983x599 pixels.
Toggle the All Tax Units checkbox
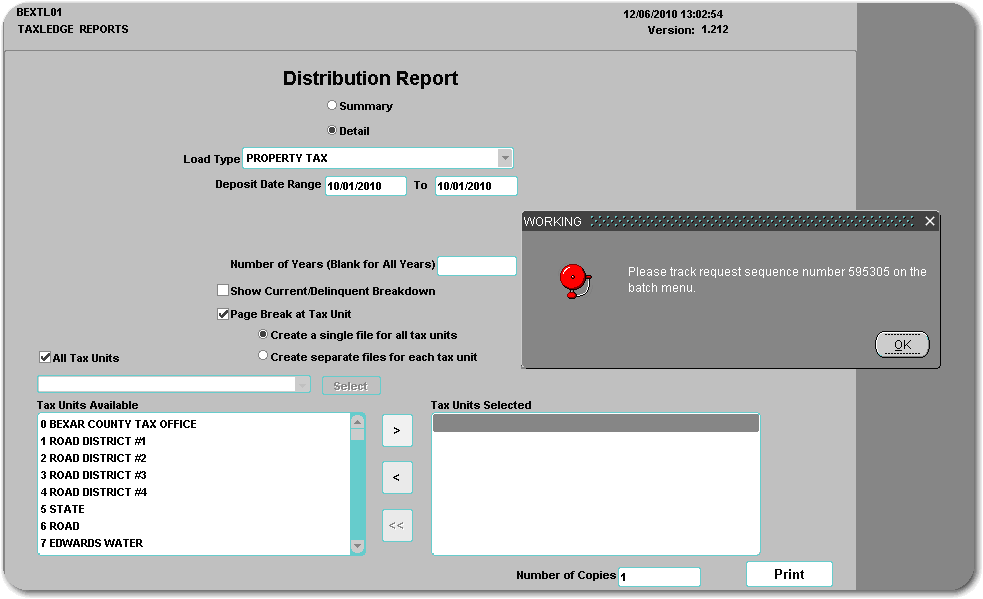(45, 357)
